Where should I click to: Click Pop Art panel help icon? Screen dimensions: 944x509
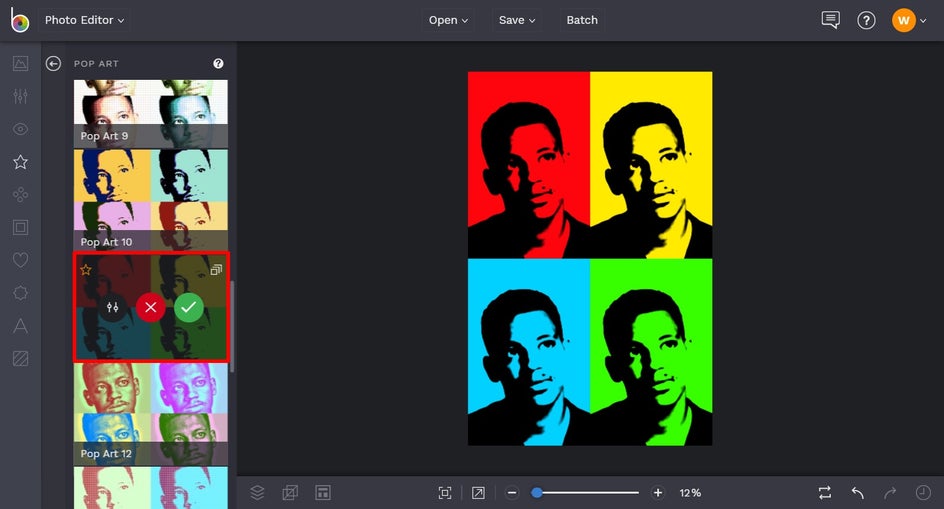point(218,63)
